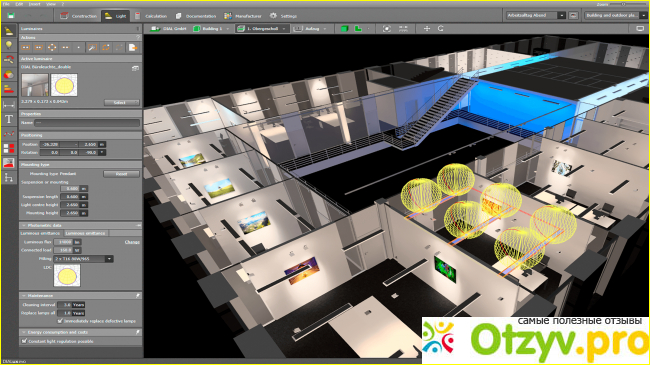This screenshot has width=650, height=365.
Task: Click the Change link beside Luminous flux
Action: point(132,242)
